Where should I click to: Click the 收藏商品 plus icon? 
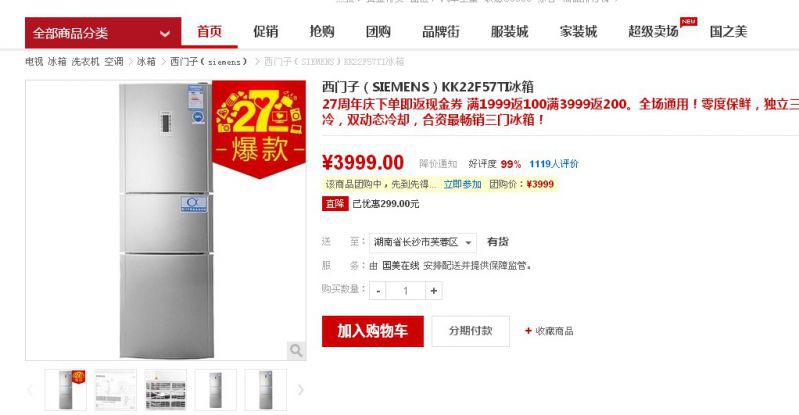[528, 331]
